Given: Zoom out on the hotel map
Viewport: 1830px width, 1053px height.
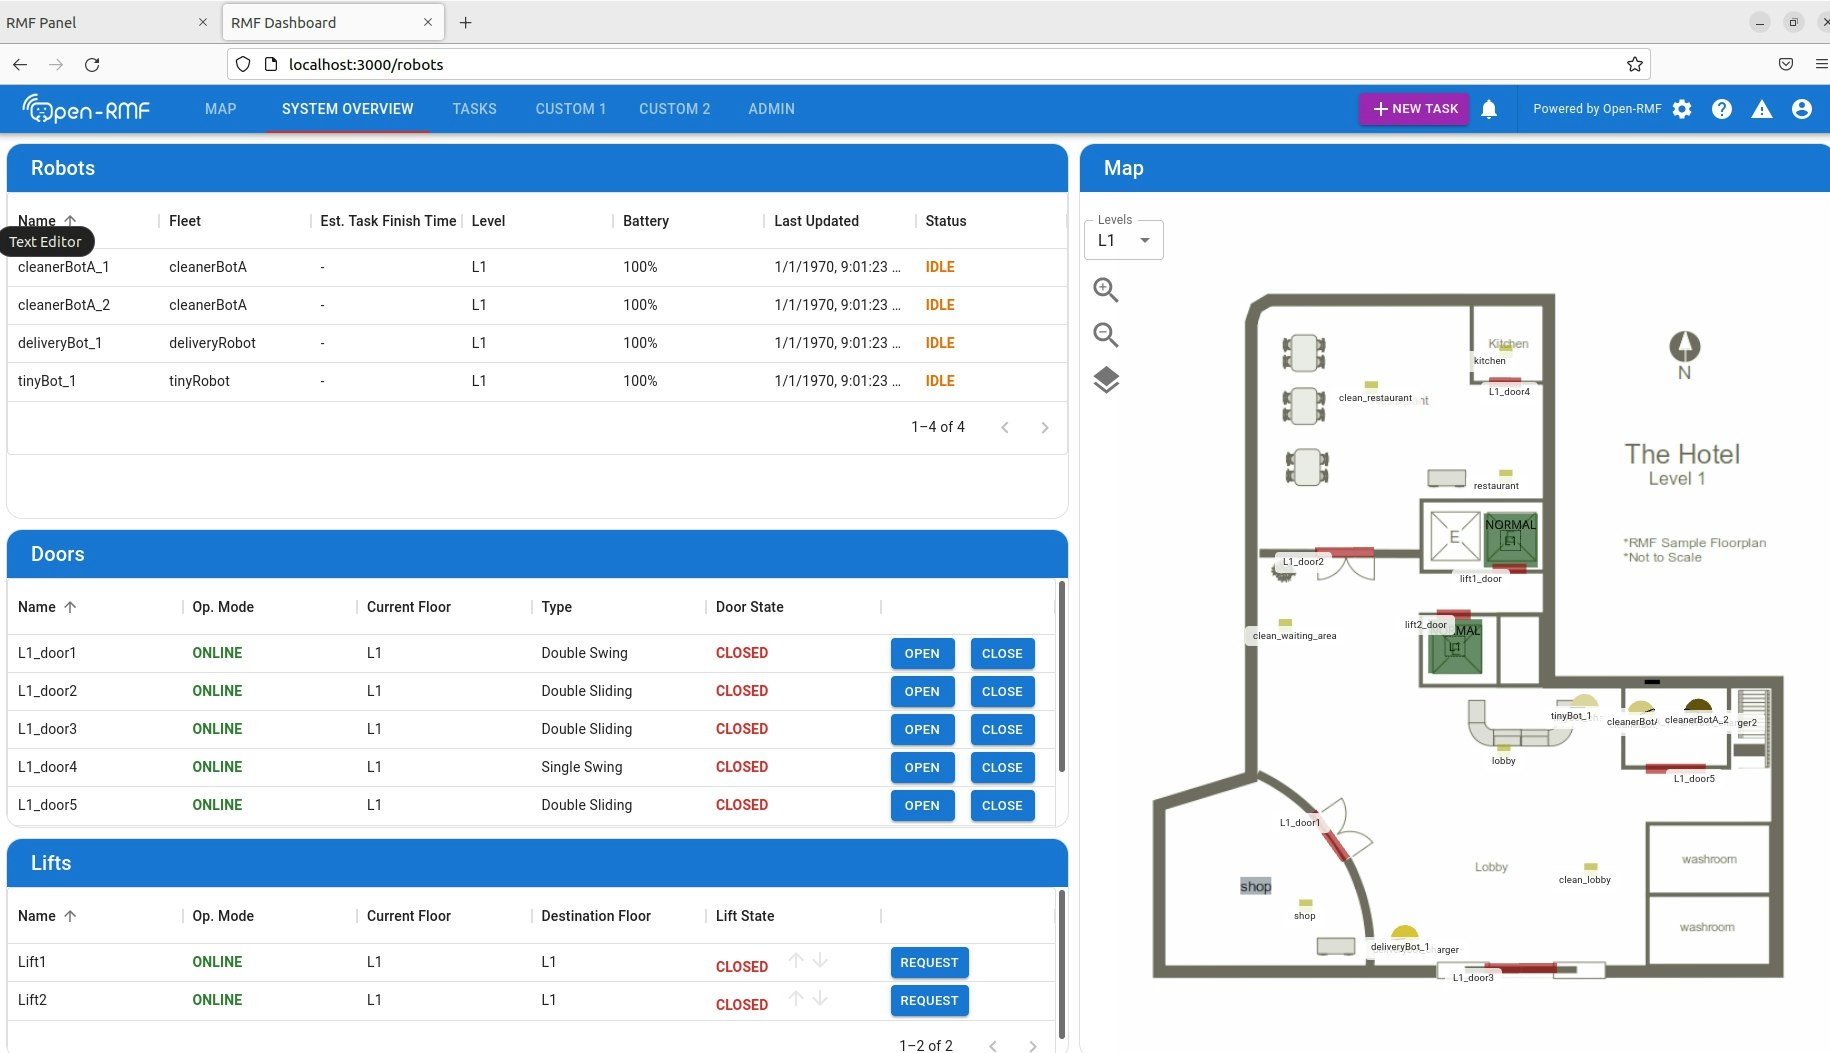Looking at the screenshot, I should pyautogui.click(x=1104, y=335).
